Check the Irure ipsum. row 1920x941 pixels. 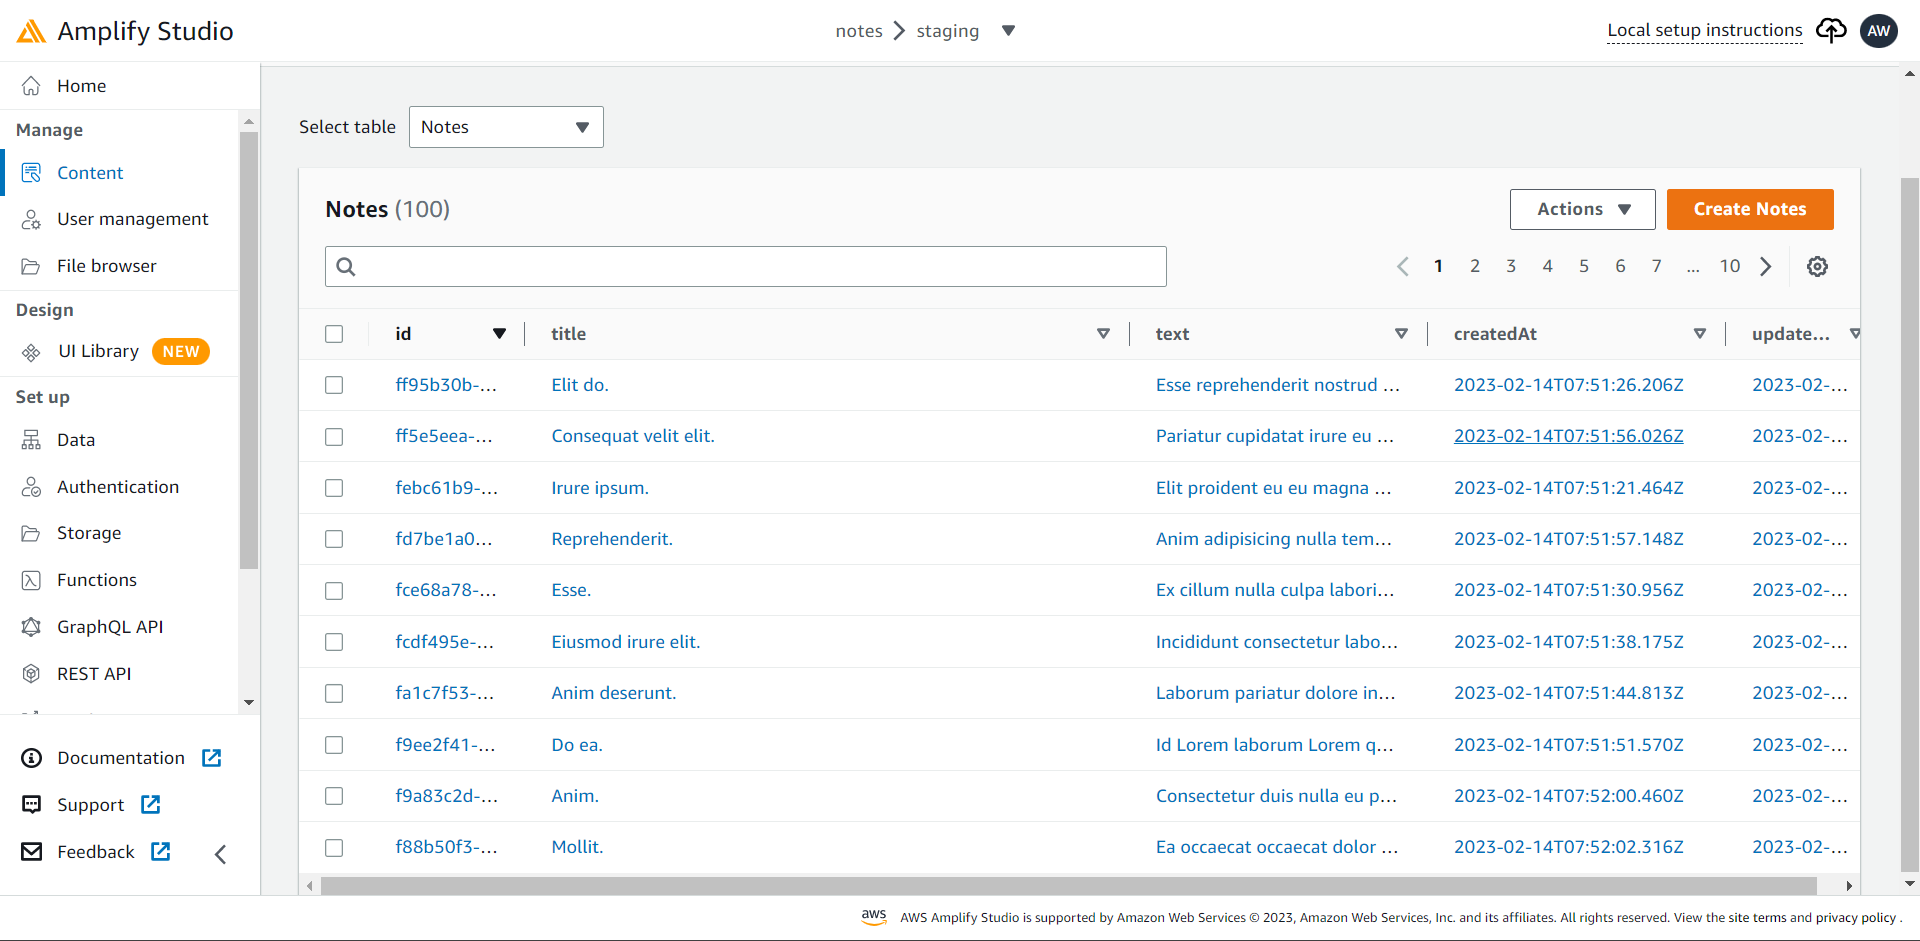334,488
